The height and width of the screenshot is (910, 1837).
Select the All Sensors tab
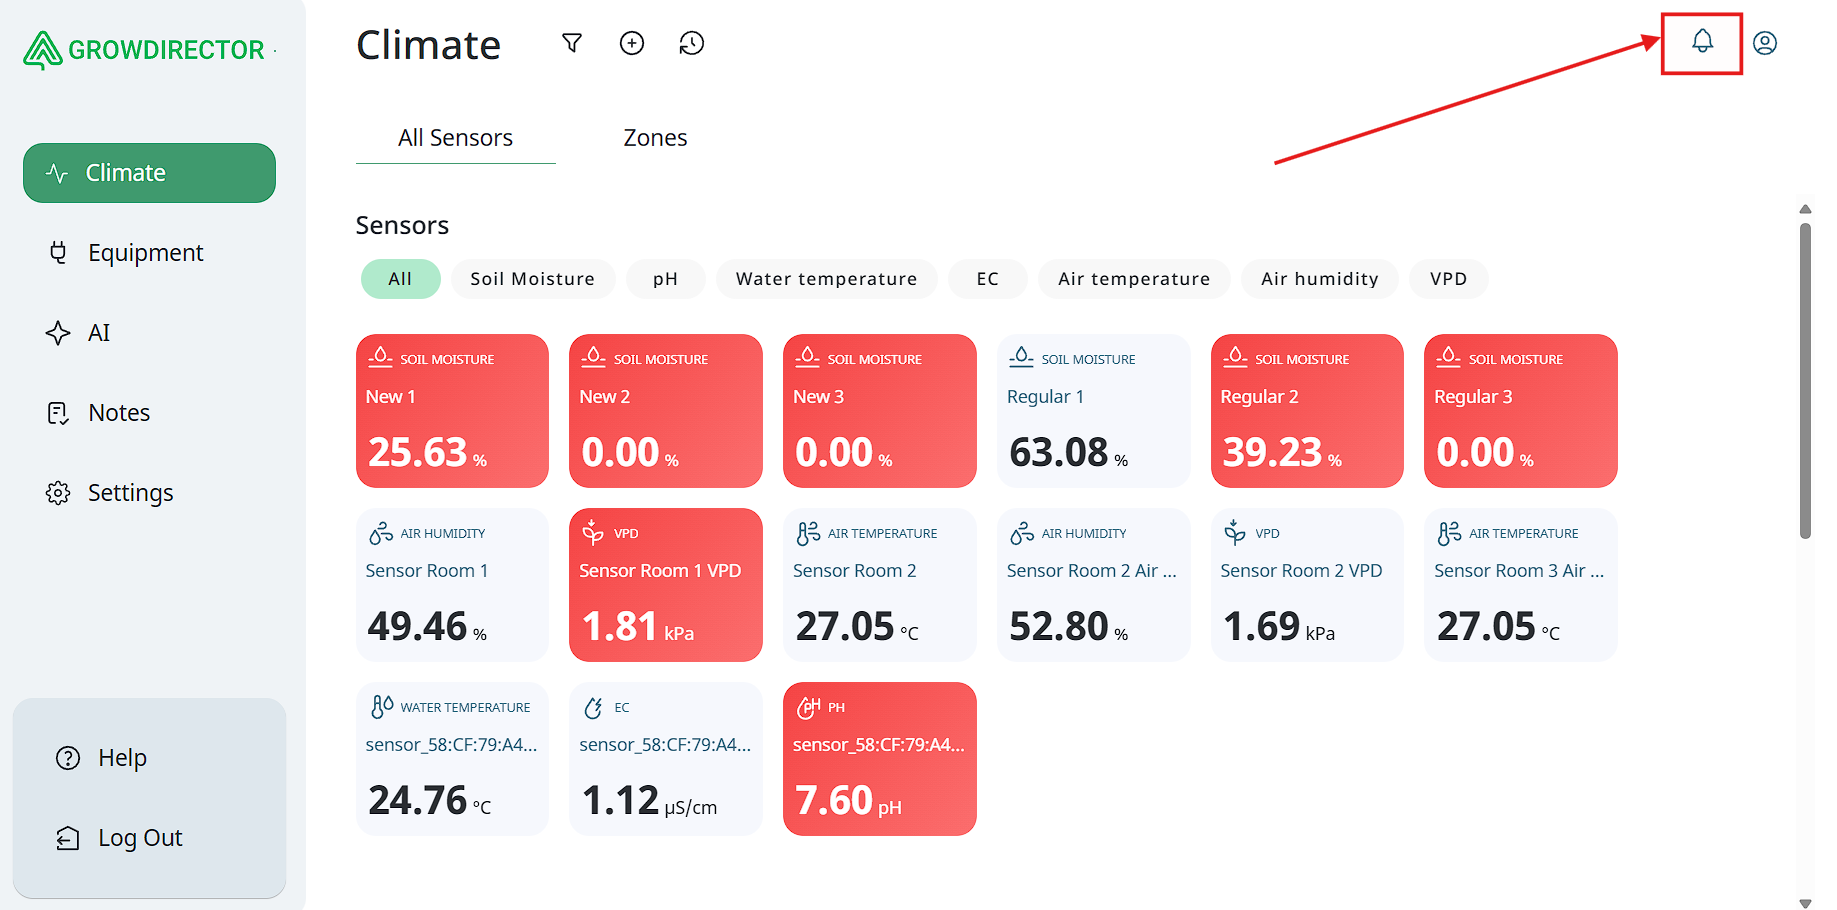click(455, 138)
